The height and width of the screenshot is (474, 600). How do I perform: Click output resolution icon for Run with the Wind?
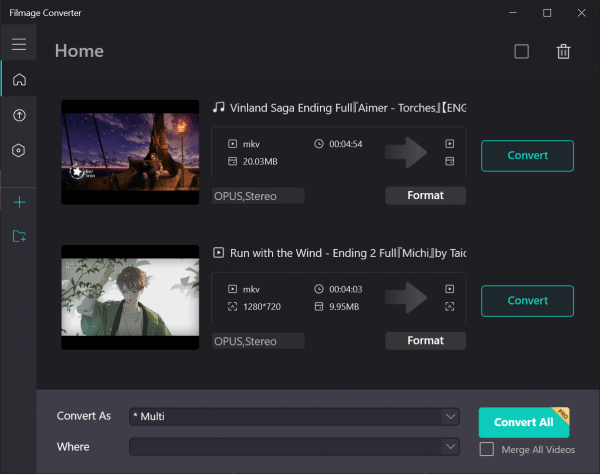[450, 306]
